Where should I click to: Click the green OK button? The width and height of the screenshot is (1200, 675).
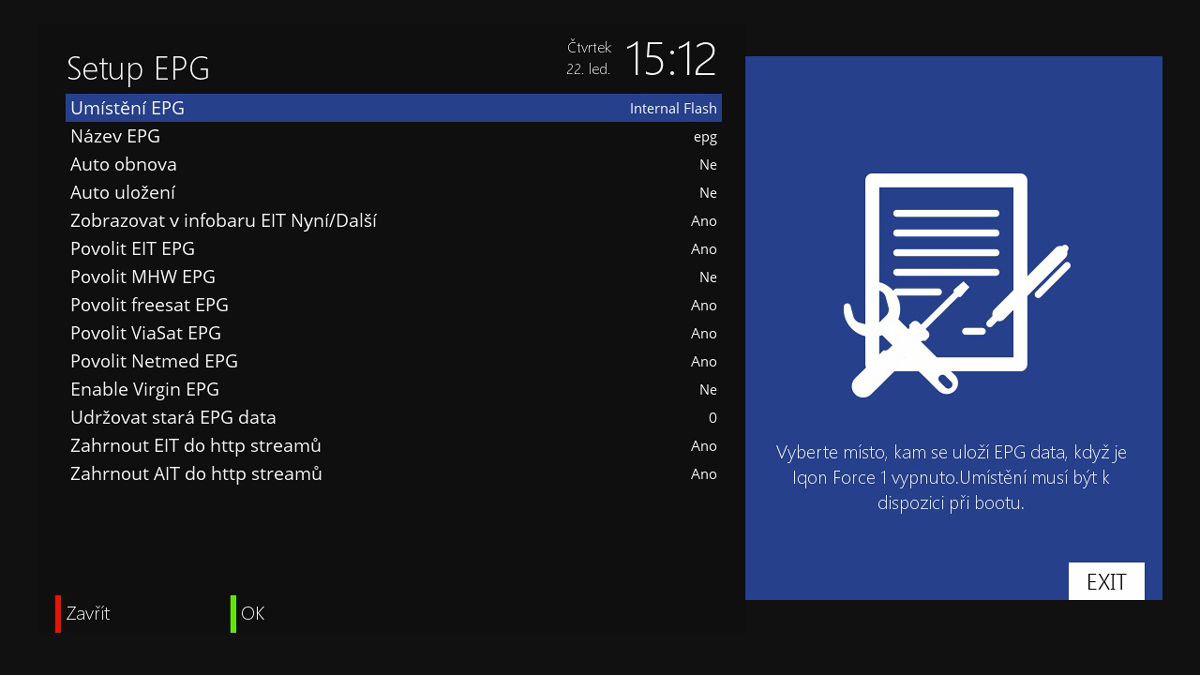(x=248, y=613)
